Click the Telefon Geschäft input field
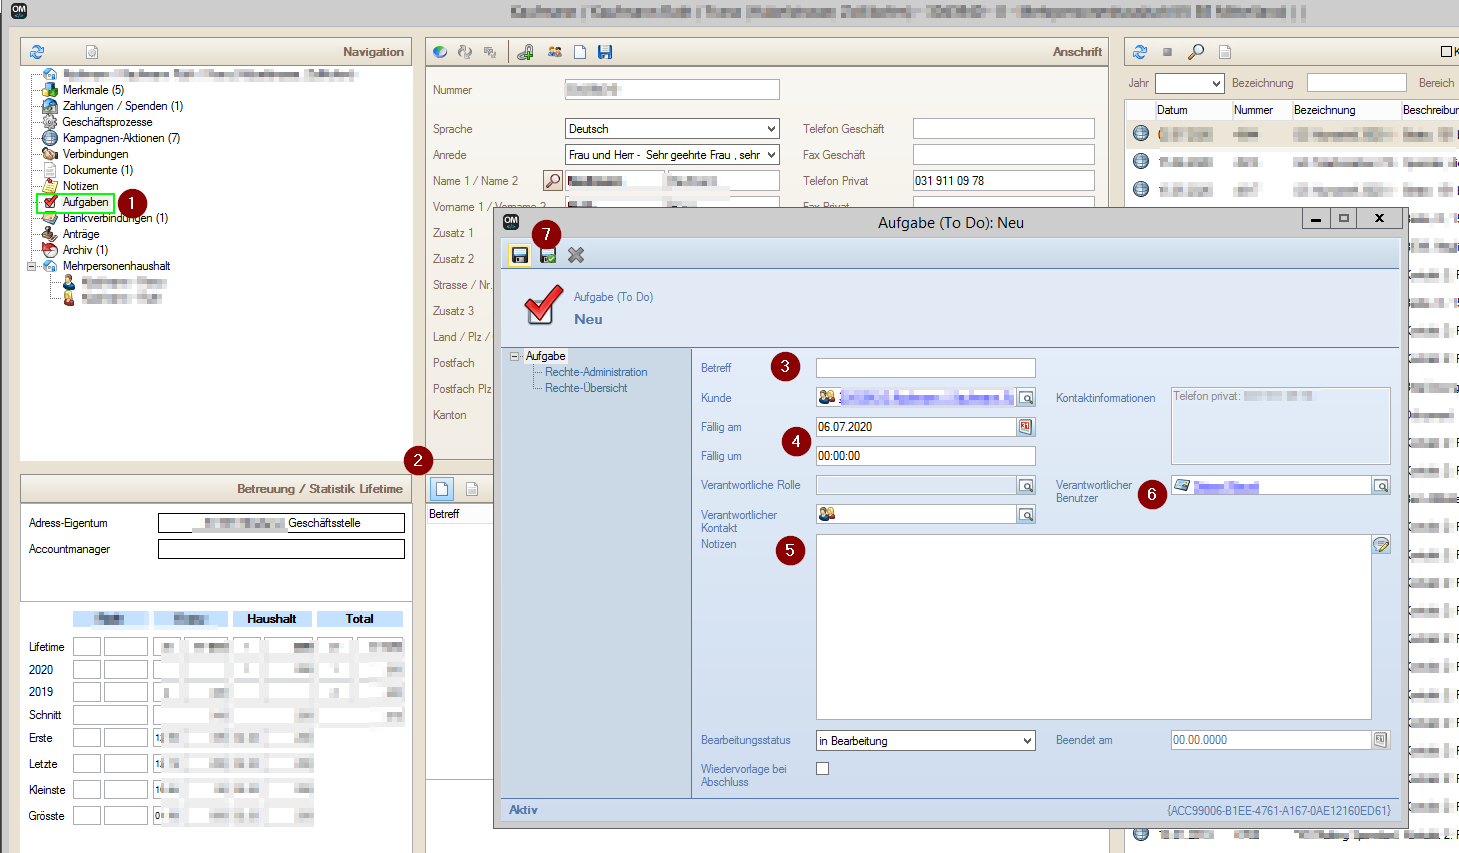This screenshot has width=1459, height=853. (1004, 129)
